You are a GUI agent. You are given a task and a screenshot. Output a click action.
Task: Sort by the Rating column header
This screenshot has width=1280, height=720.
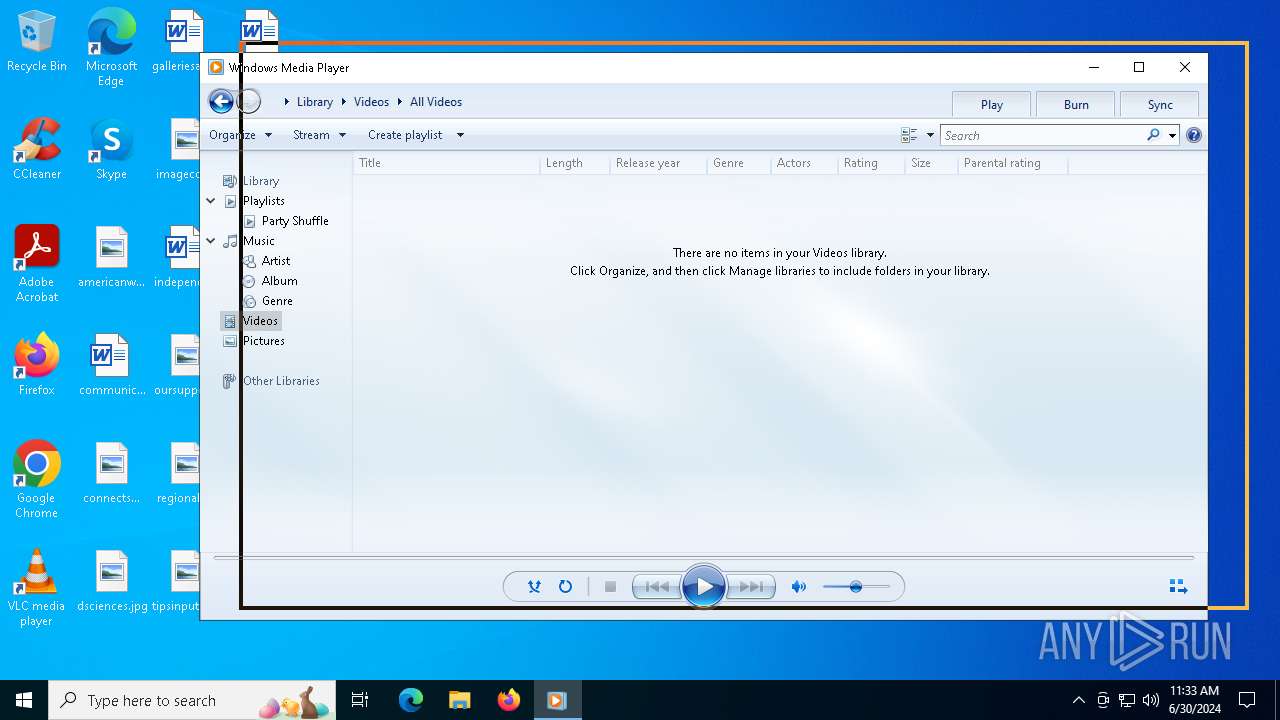(871, 163)
